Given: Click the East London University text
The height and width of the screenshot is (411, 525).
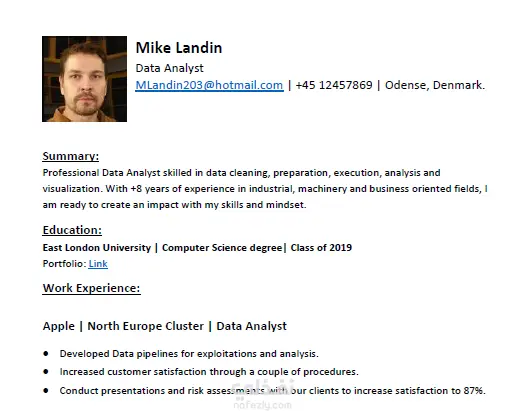Looking at the screenshot, I should 97,248.
